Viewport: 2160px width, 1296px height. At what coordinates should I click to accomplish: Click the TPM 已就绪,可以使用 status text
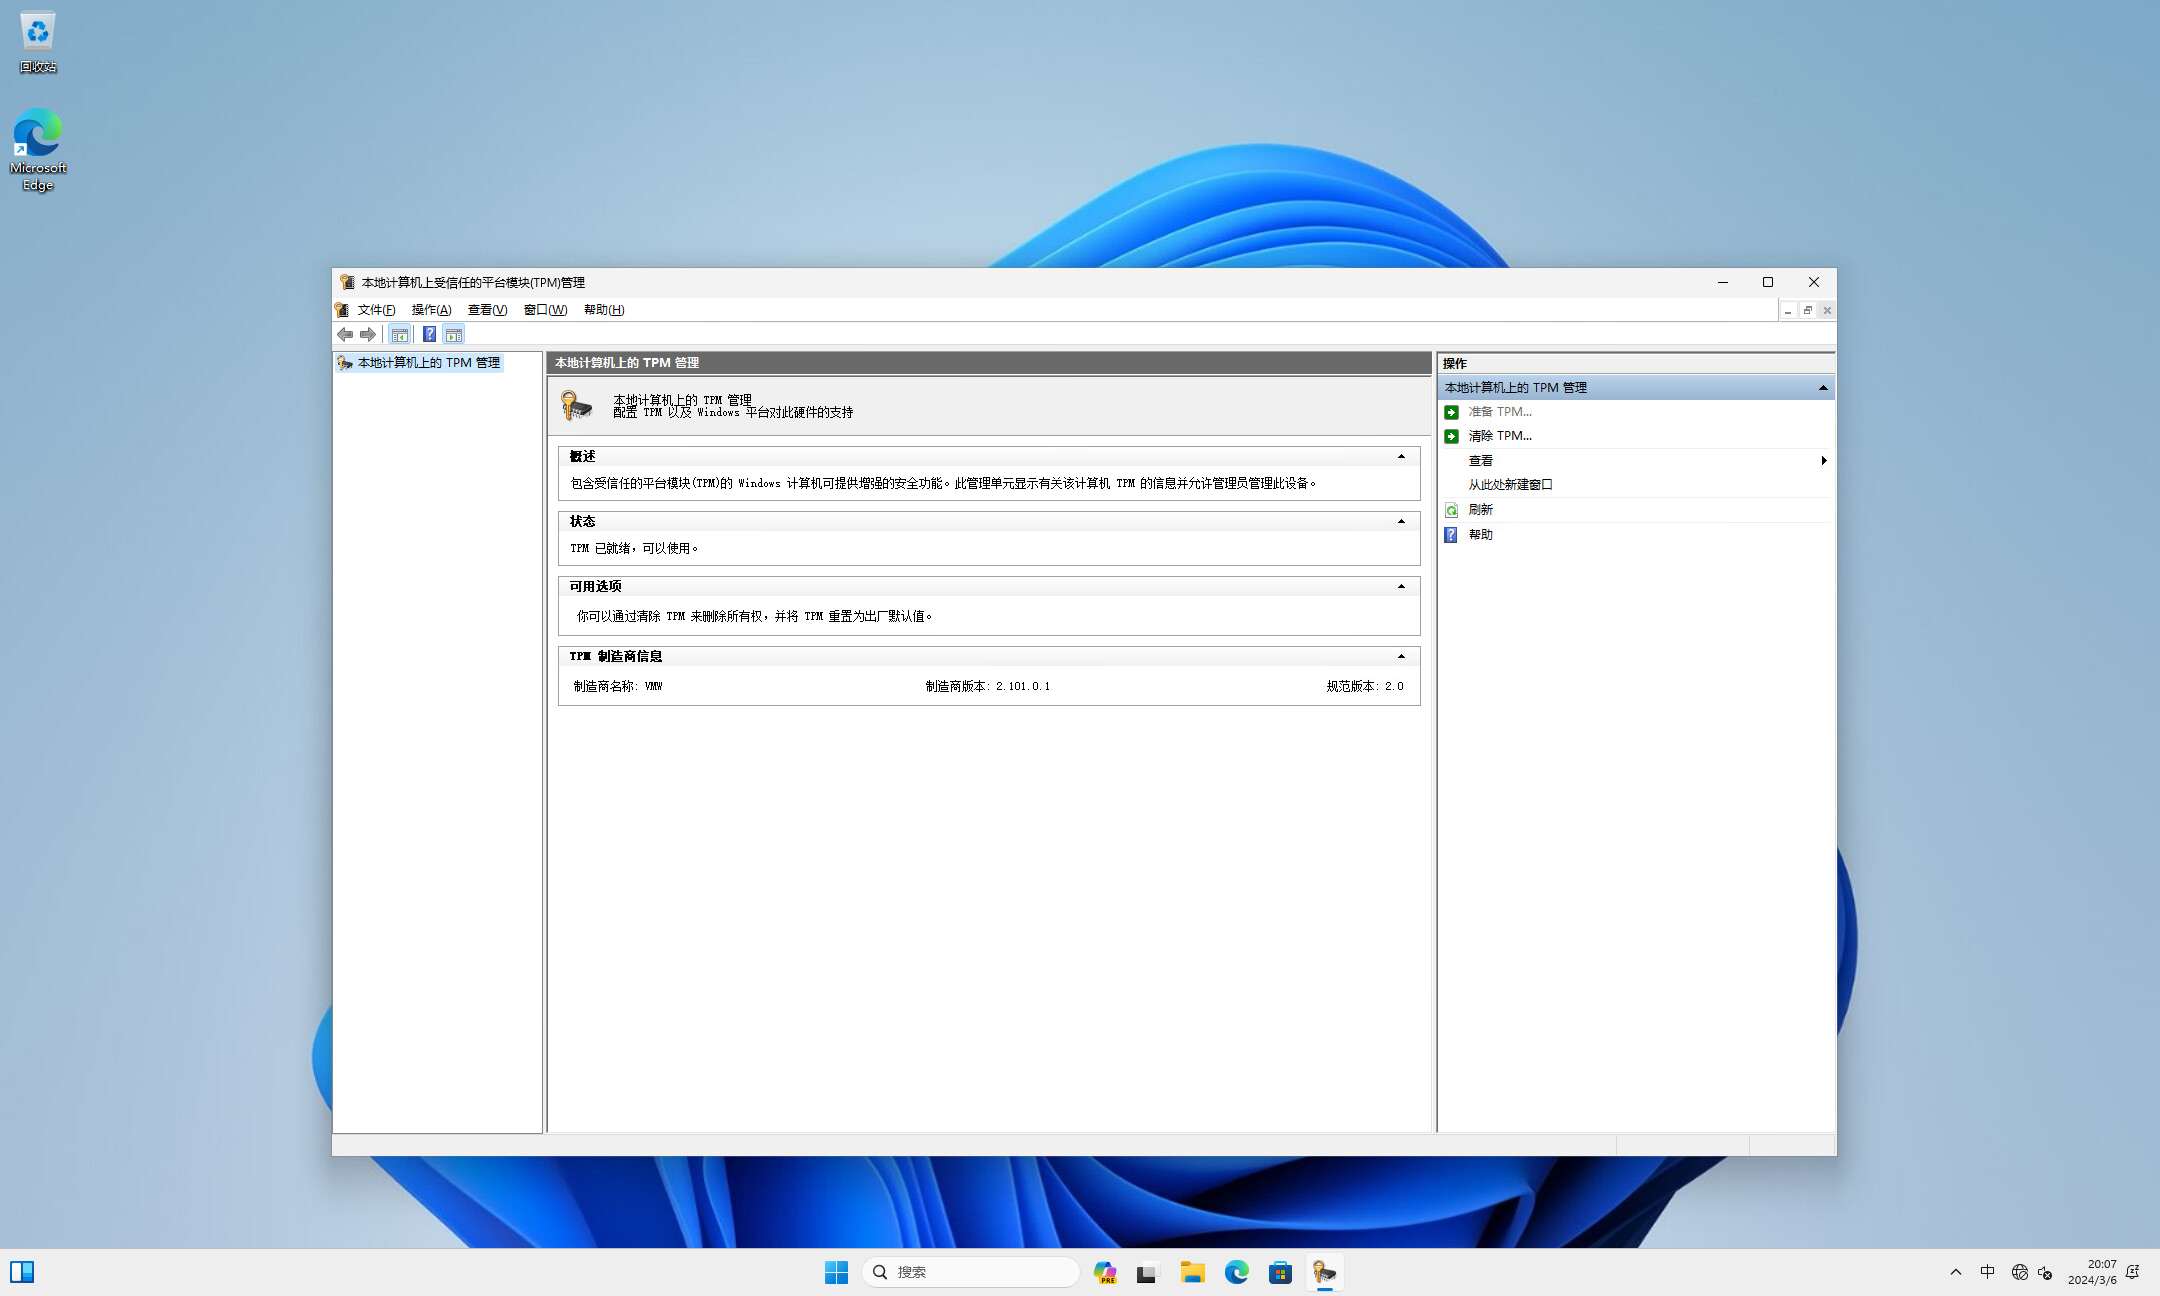pyautogui.click(x=634, y=549)
